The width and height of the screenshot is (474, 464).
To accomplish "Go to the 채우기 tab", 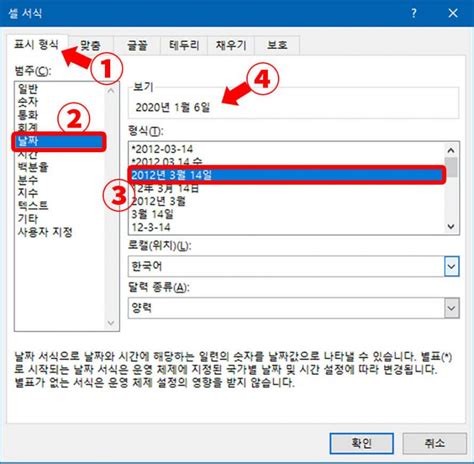I will (231, 45).
